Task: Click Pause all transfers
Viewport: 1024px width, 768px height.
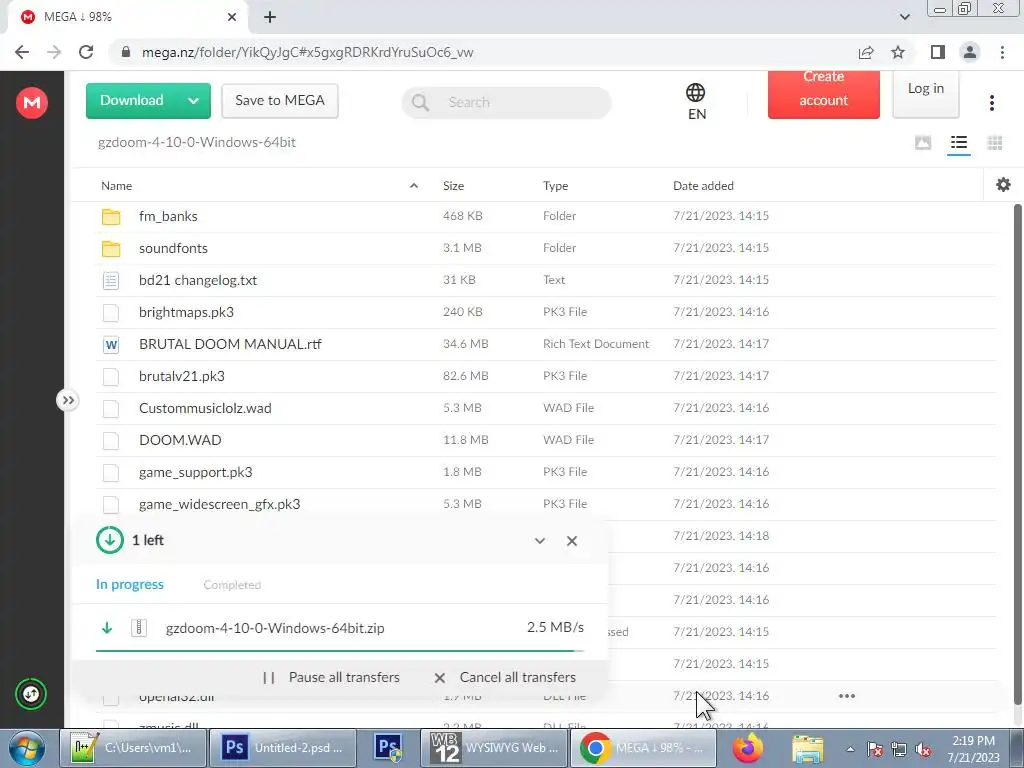Action: (331, 677)
